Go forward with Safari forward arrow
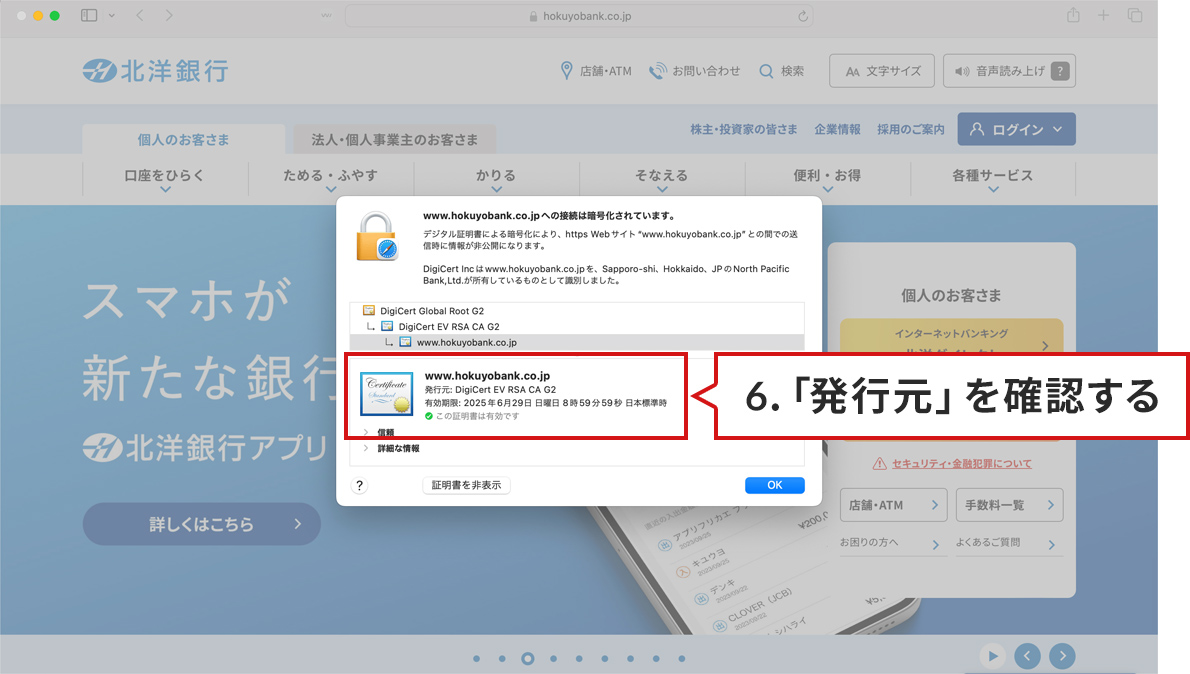Image resolution: width=1190 pixels, height=674 pixels. tap(168, 15)
